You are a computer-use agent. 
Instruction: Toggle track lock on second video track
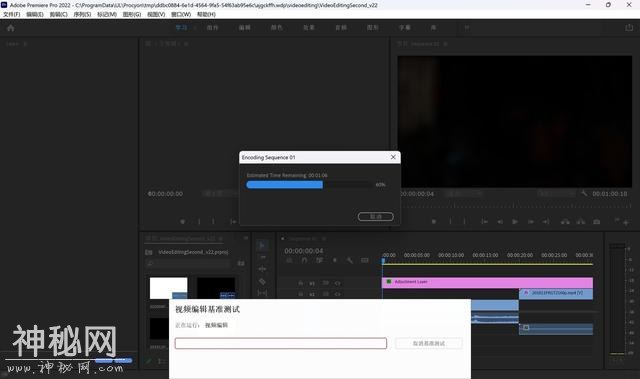click(300, 294)
